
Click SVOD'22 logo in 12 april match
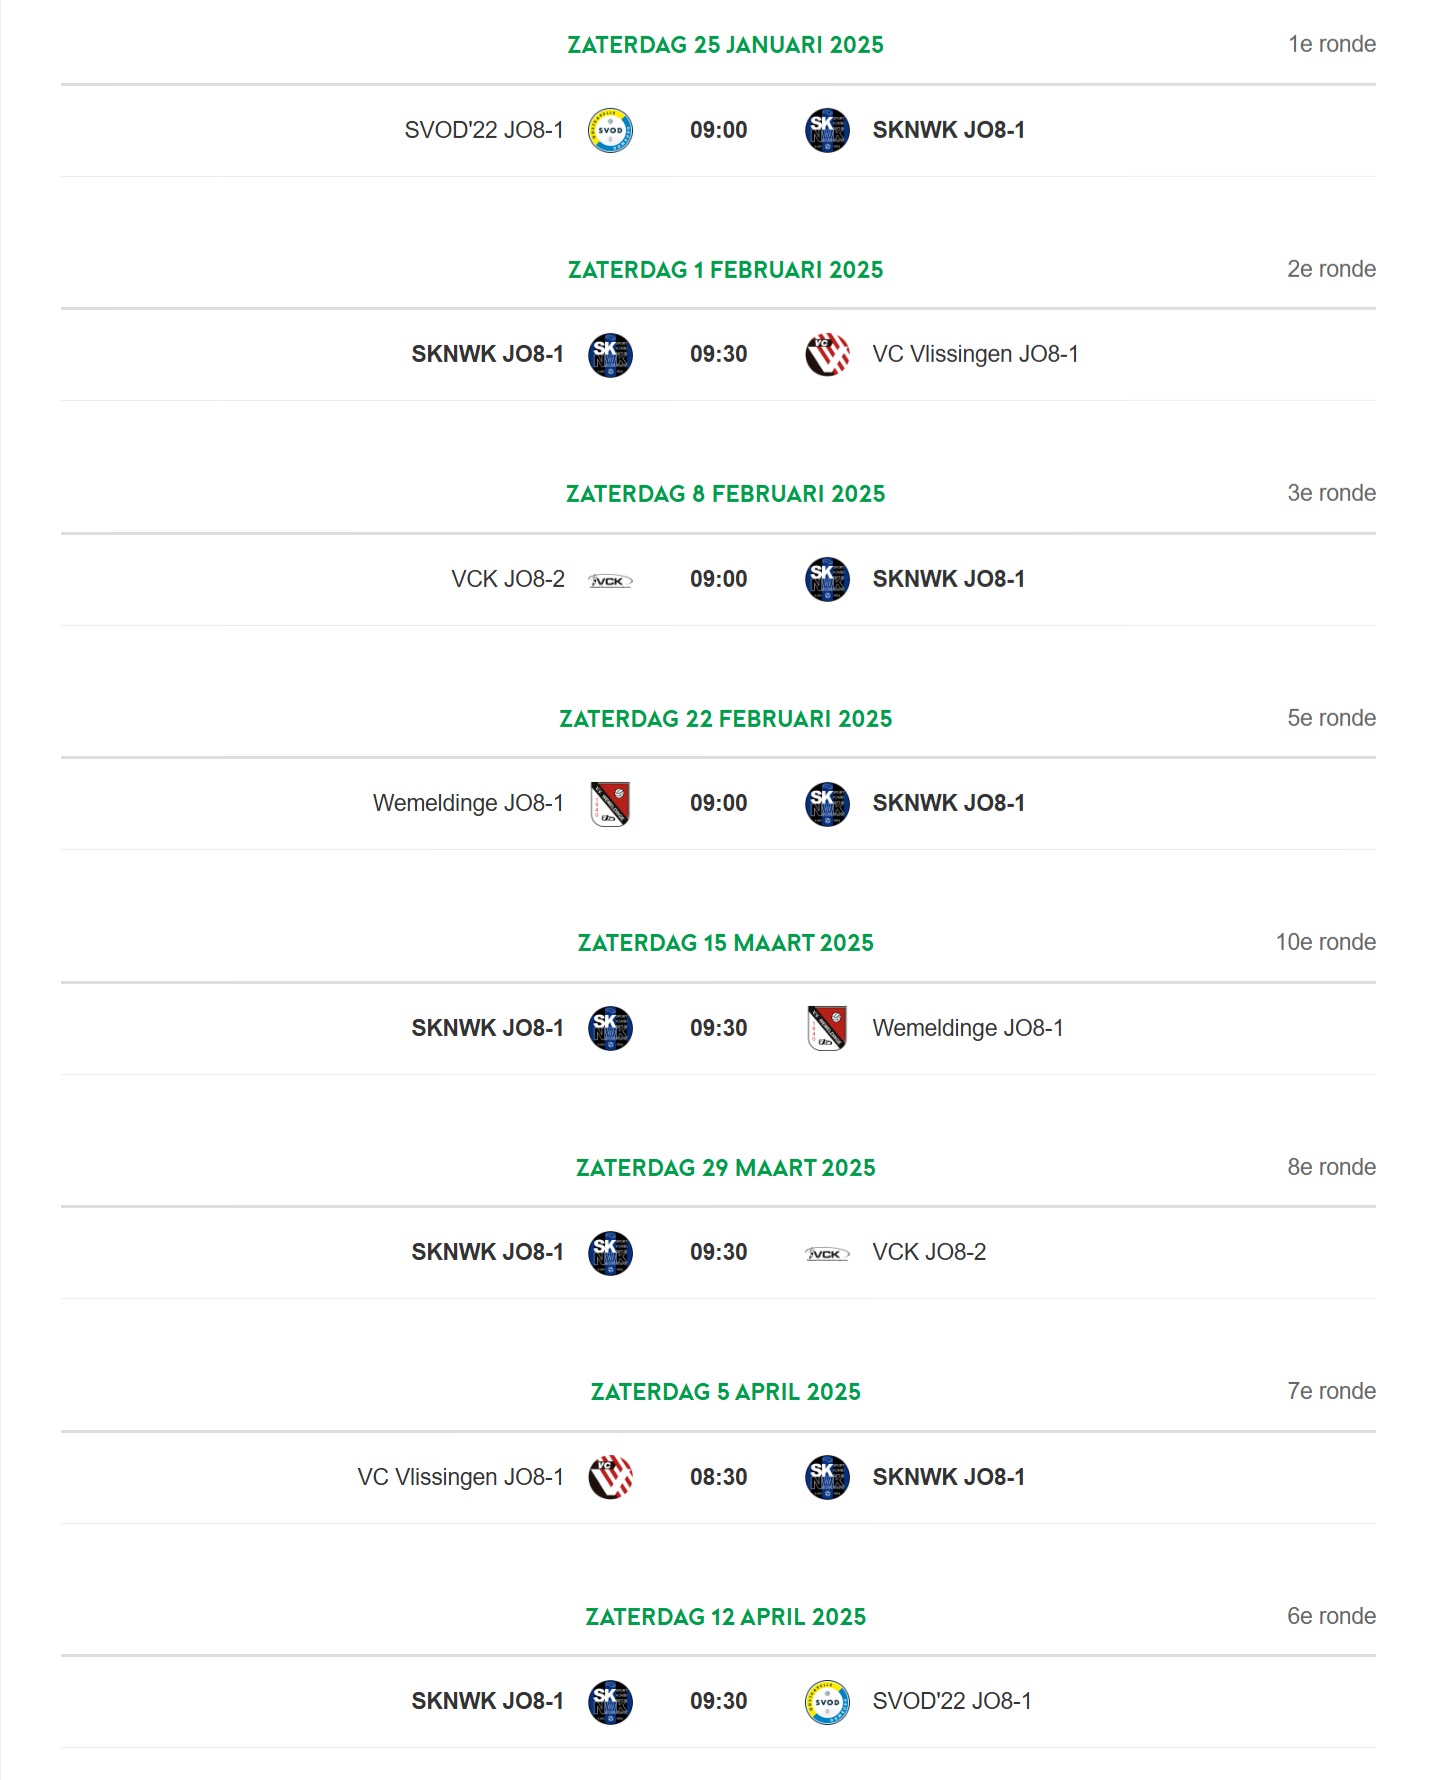tap(827, 1702)
